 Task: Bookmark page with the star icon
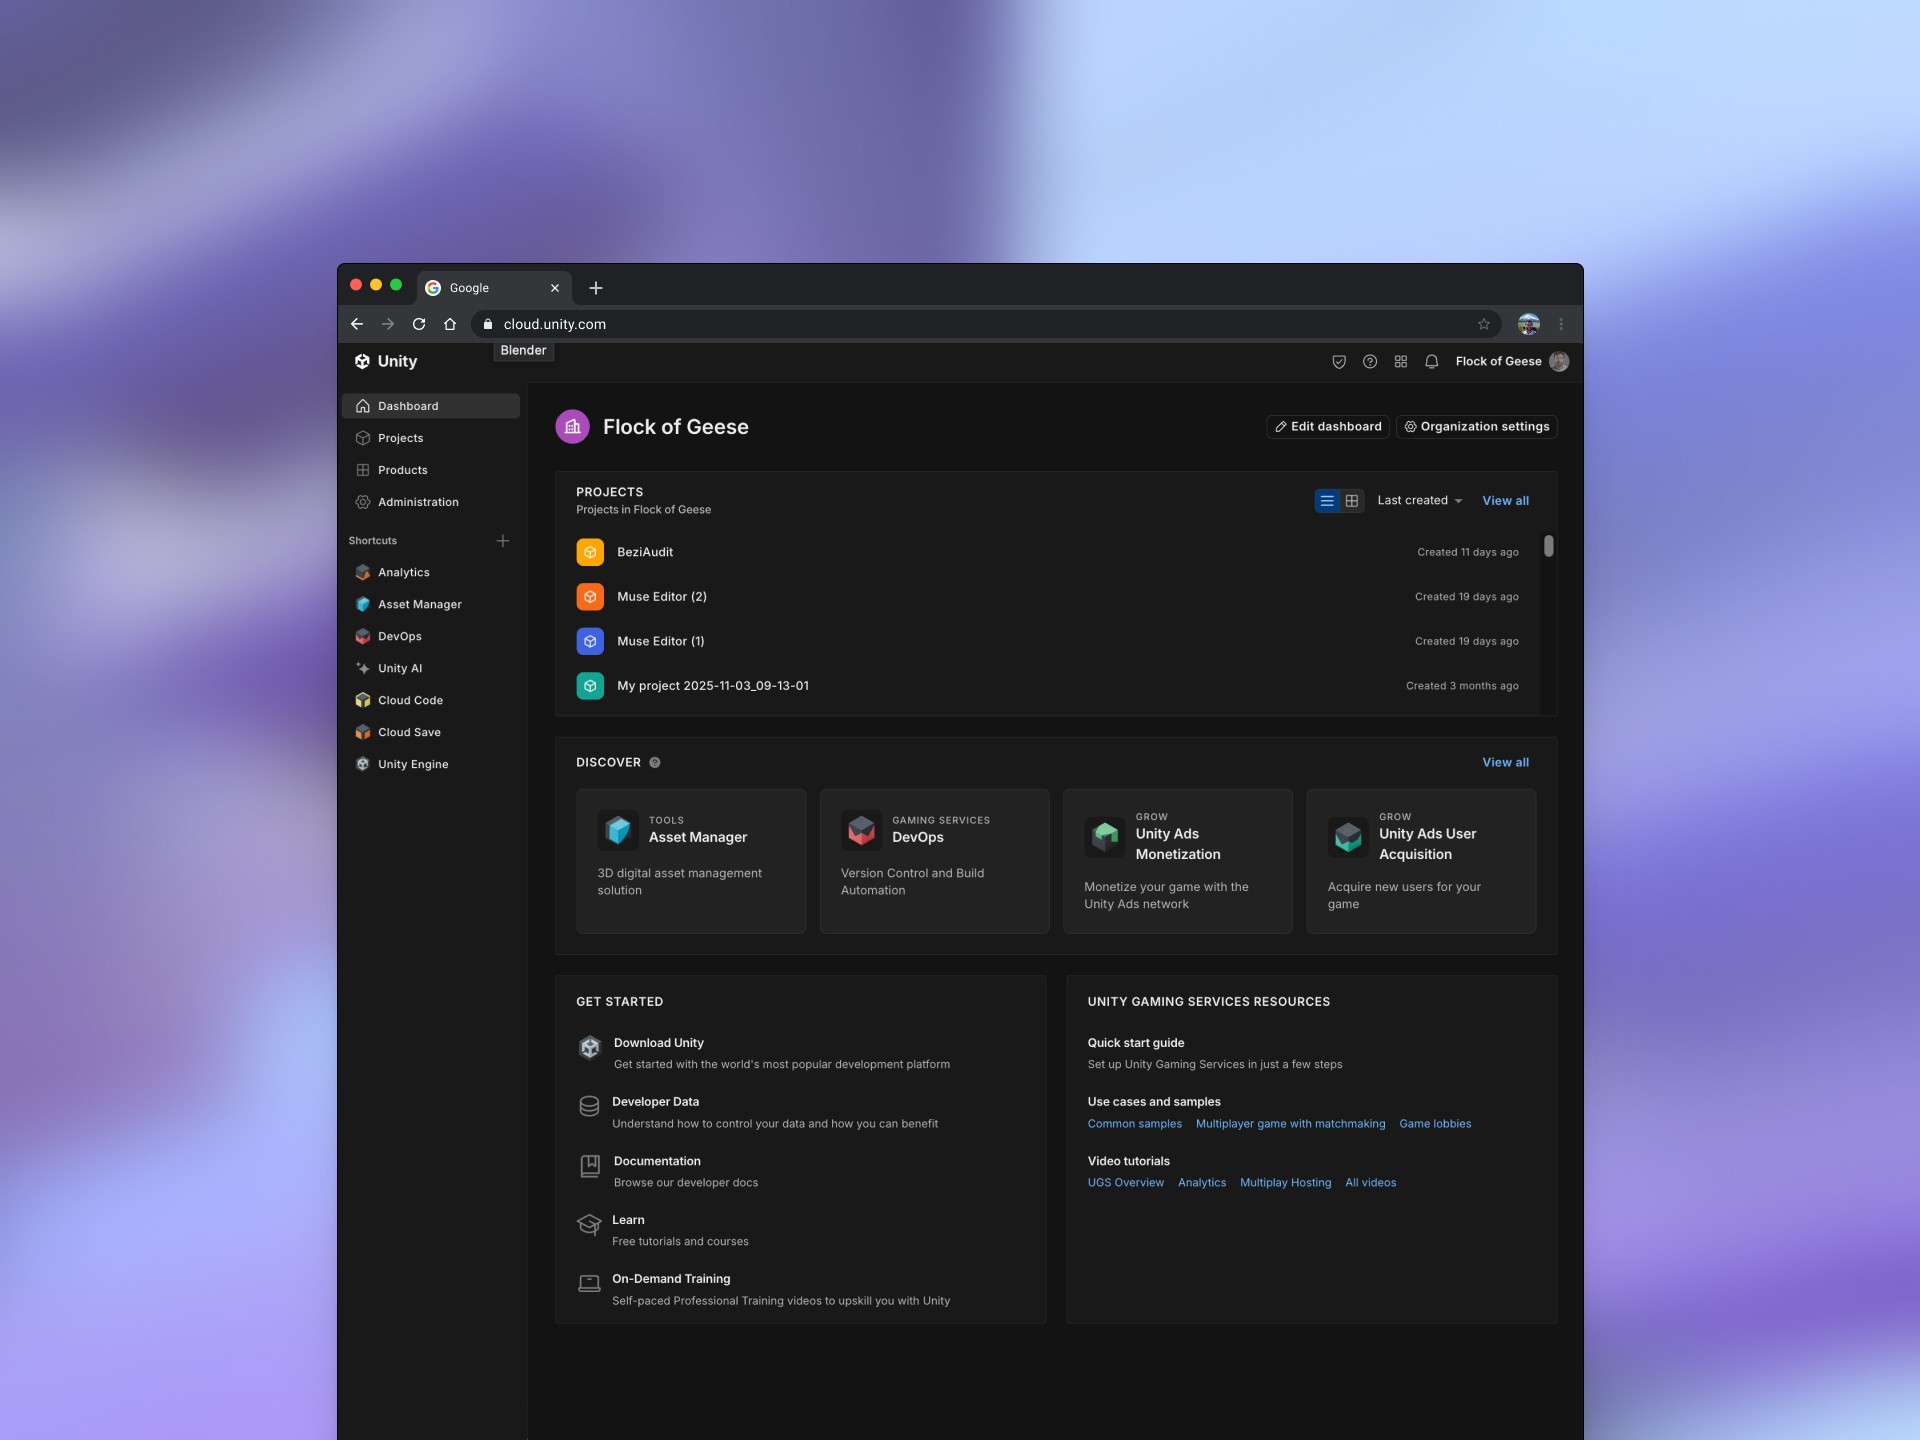coord(1484,324)
